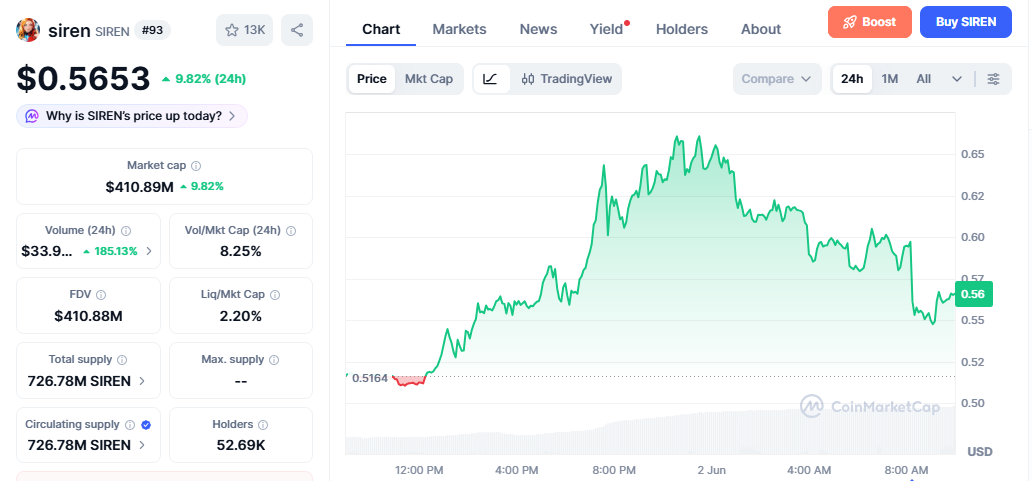The width and height of the screenshot is (1032, 481).
Task: Open the share icon button
Action: pyautogui.click(x=297, y=30)
